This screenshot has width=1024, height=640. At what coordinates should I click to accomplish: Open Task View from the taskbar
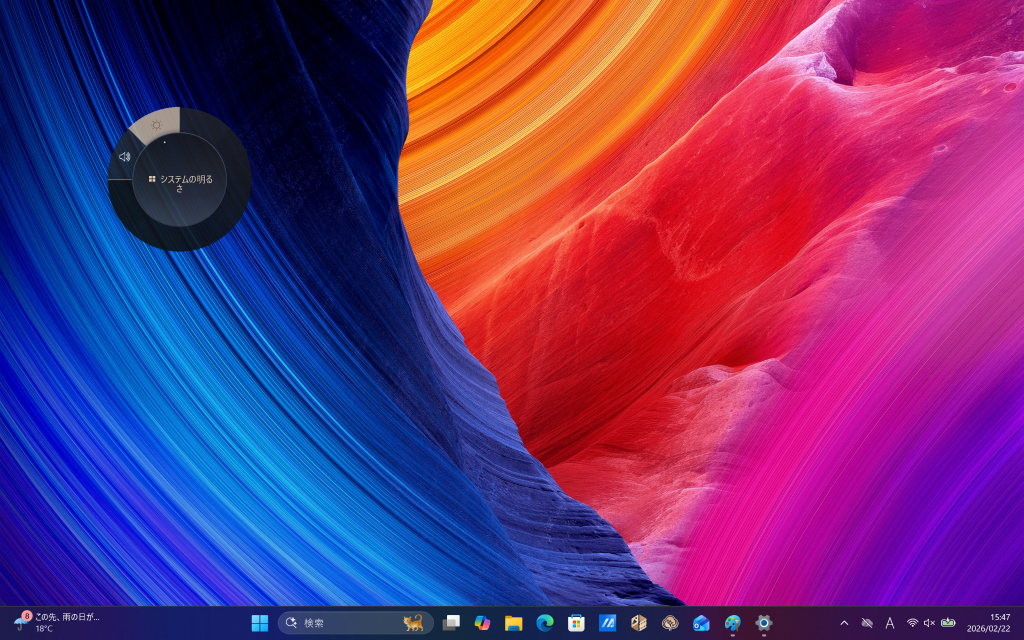[451, 623]
